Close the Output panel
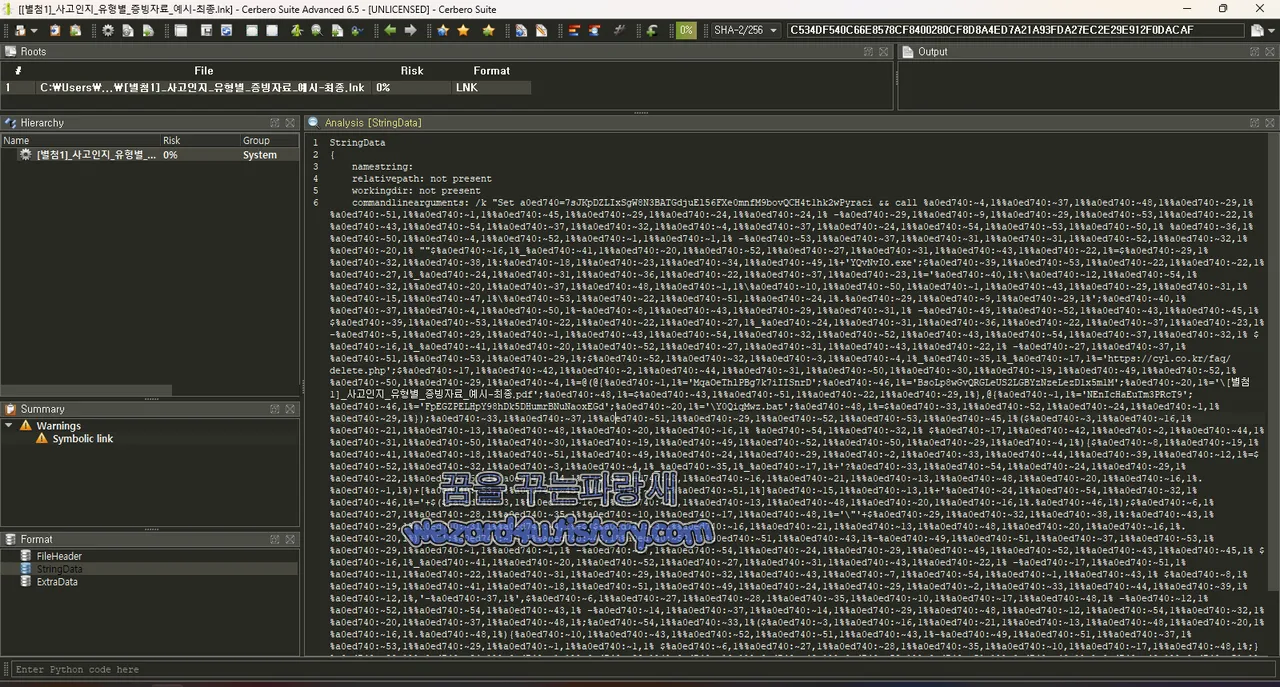This screenshot has width=1280, height=687. click(x=1270, y=52)
